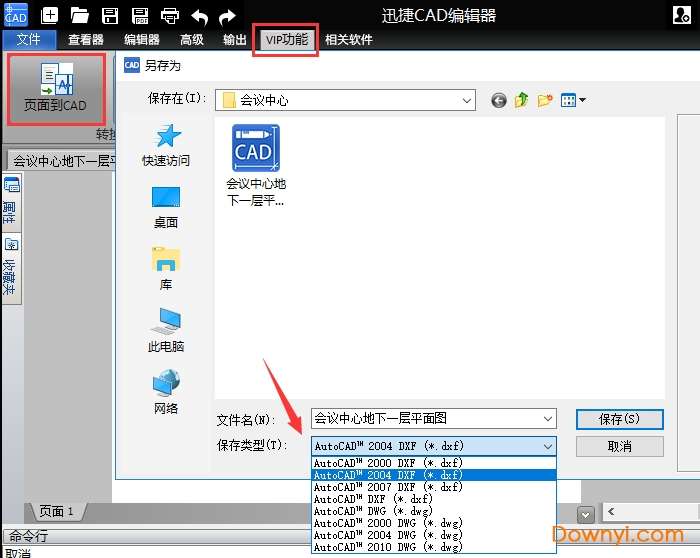The width and height of the screenshot is (700, 558).
Task: Choose AutoCAD 2010 DWG option
Action: 434,547
